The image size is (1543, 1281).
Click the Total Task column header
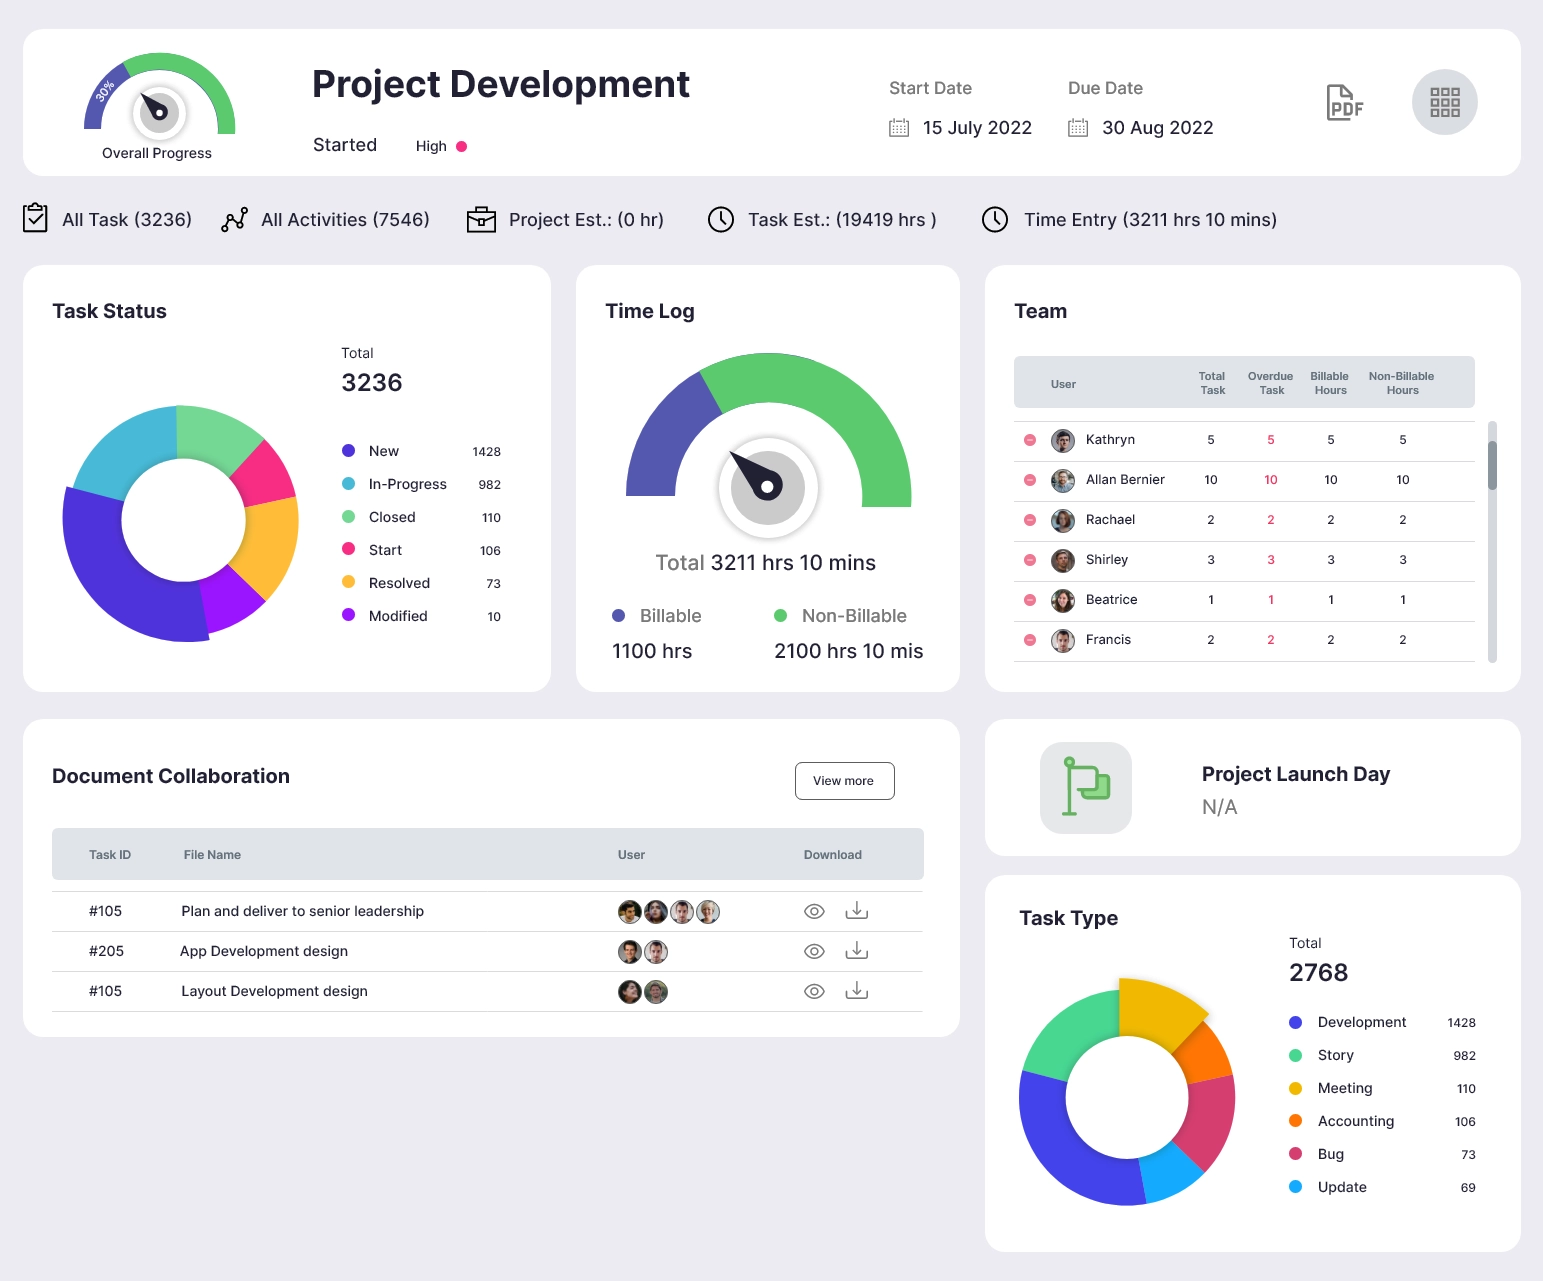(x=1212, y=383)
